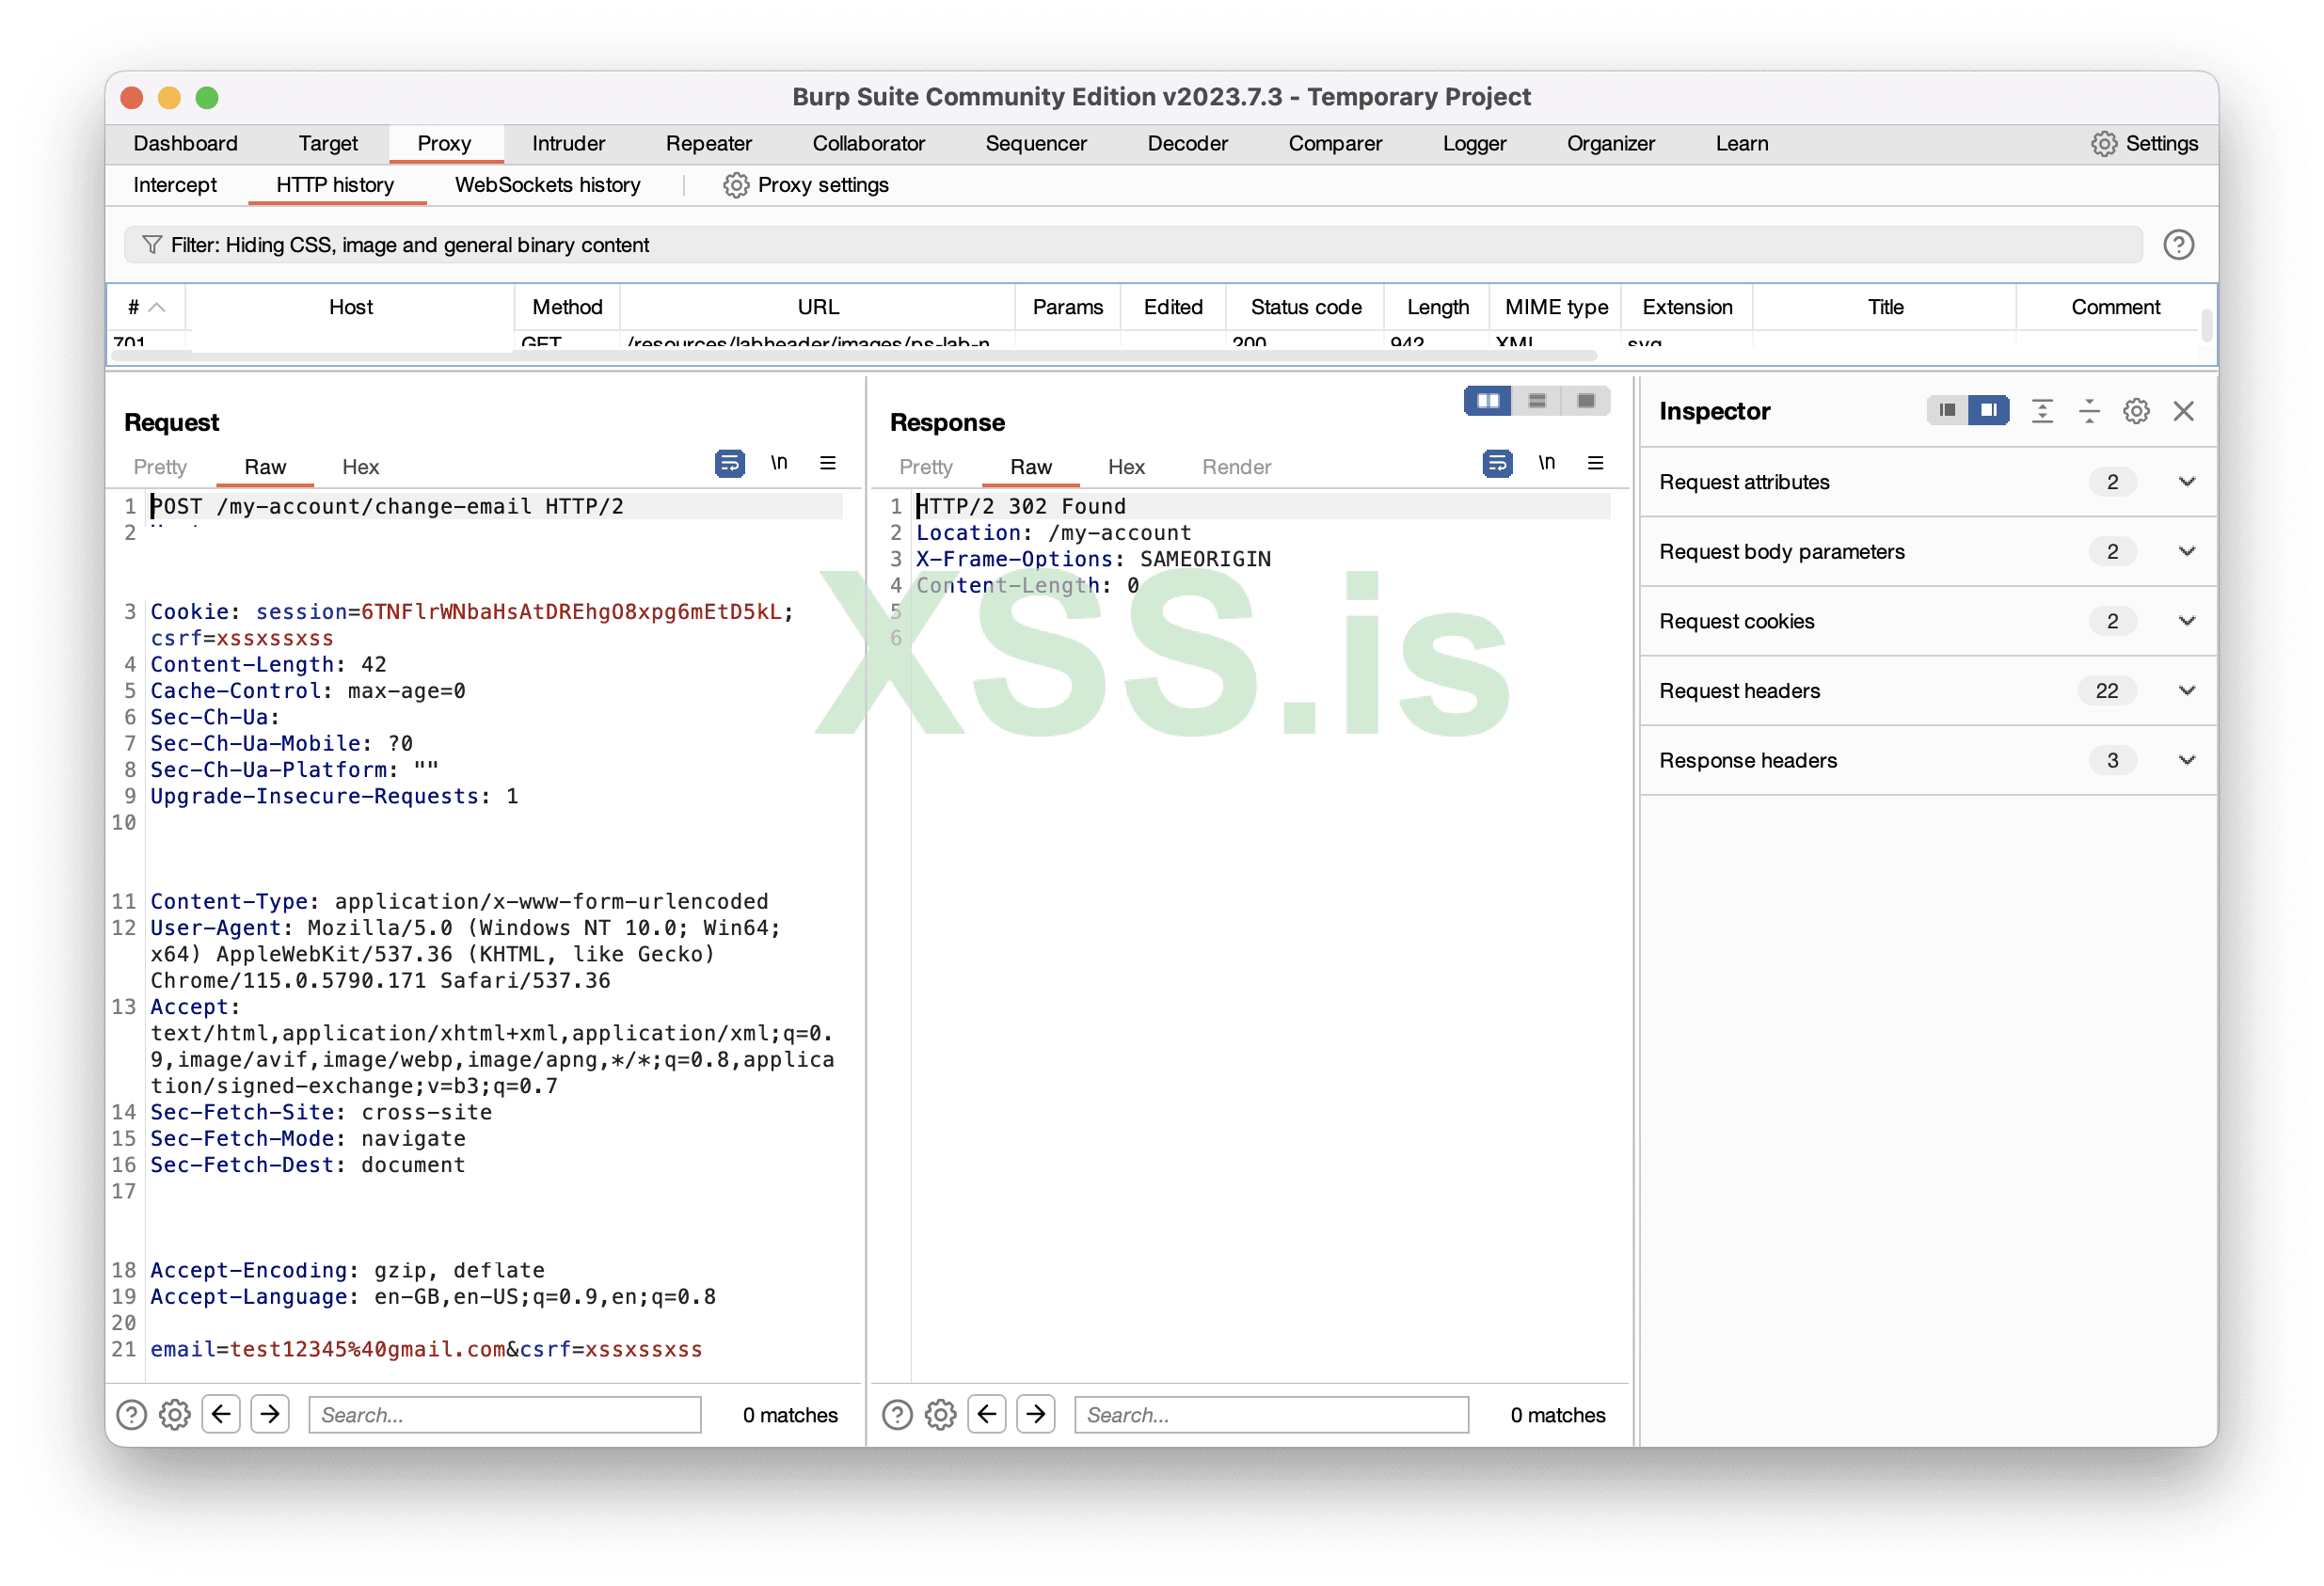This screenshot has width=2324, height=1586.
Task: Click the filter bar help icon
Action: pos(2178,245)
